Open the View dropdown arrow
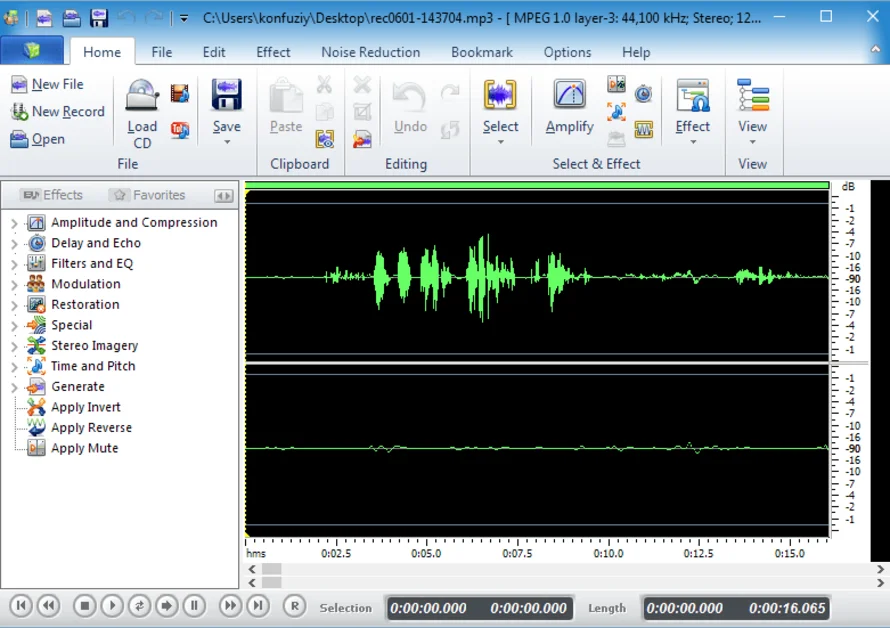 coord(753,142)
